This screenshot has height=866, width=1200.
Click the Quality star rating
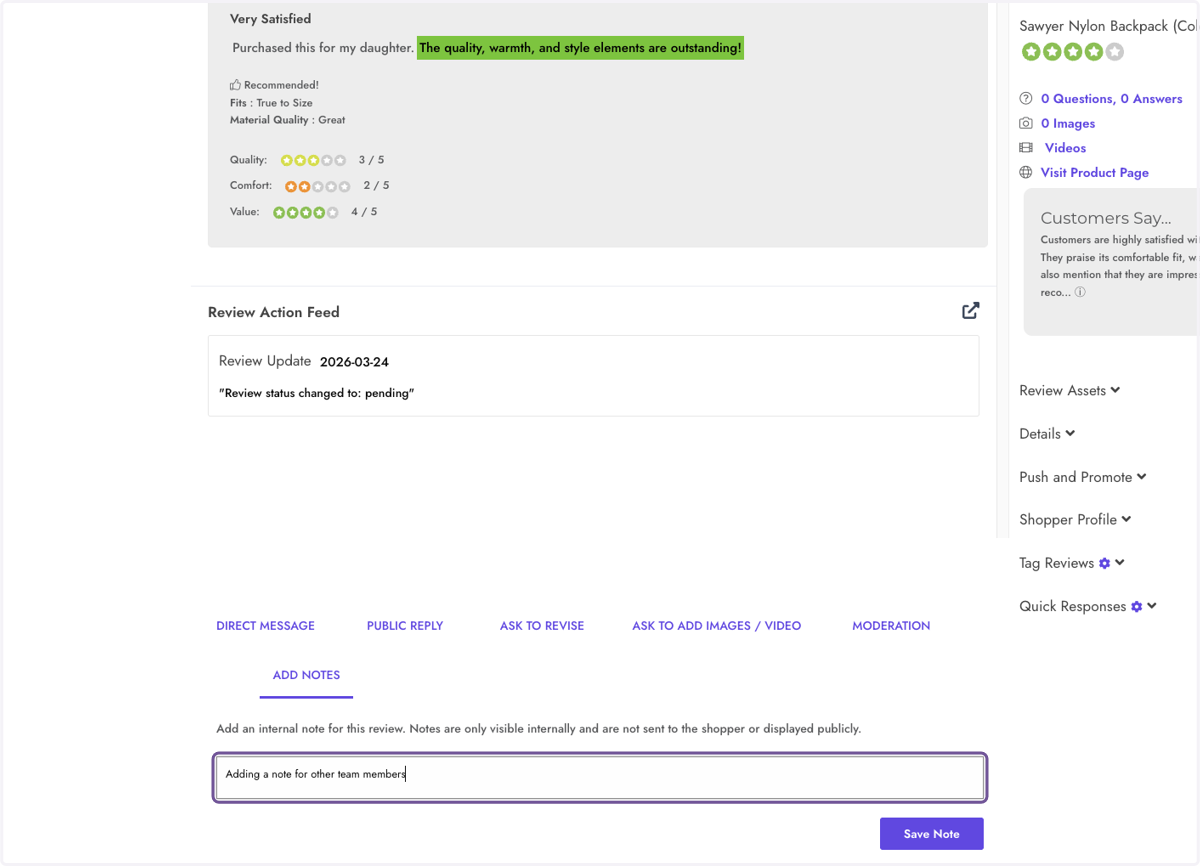(x=313, y=160)
